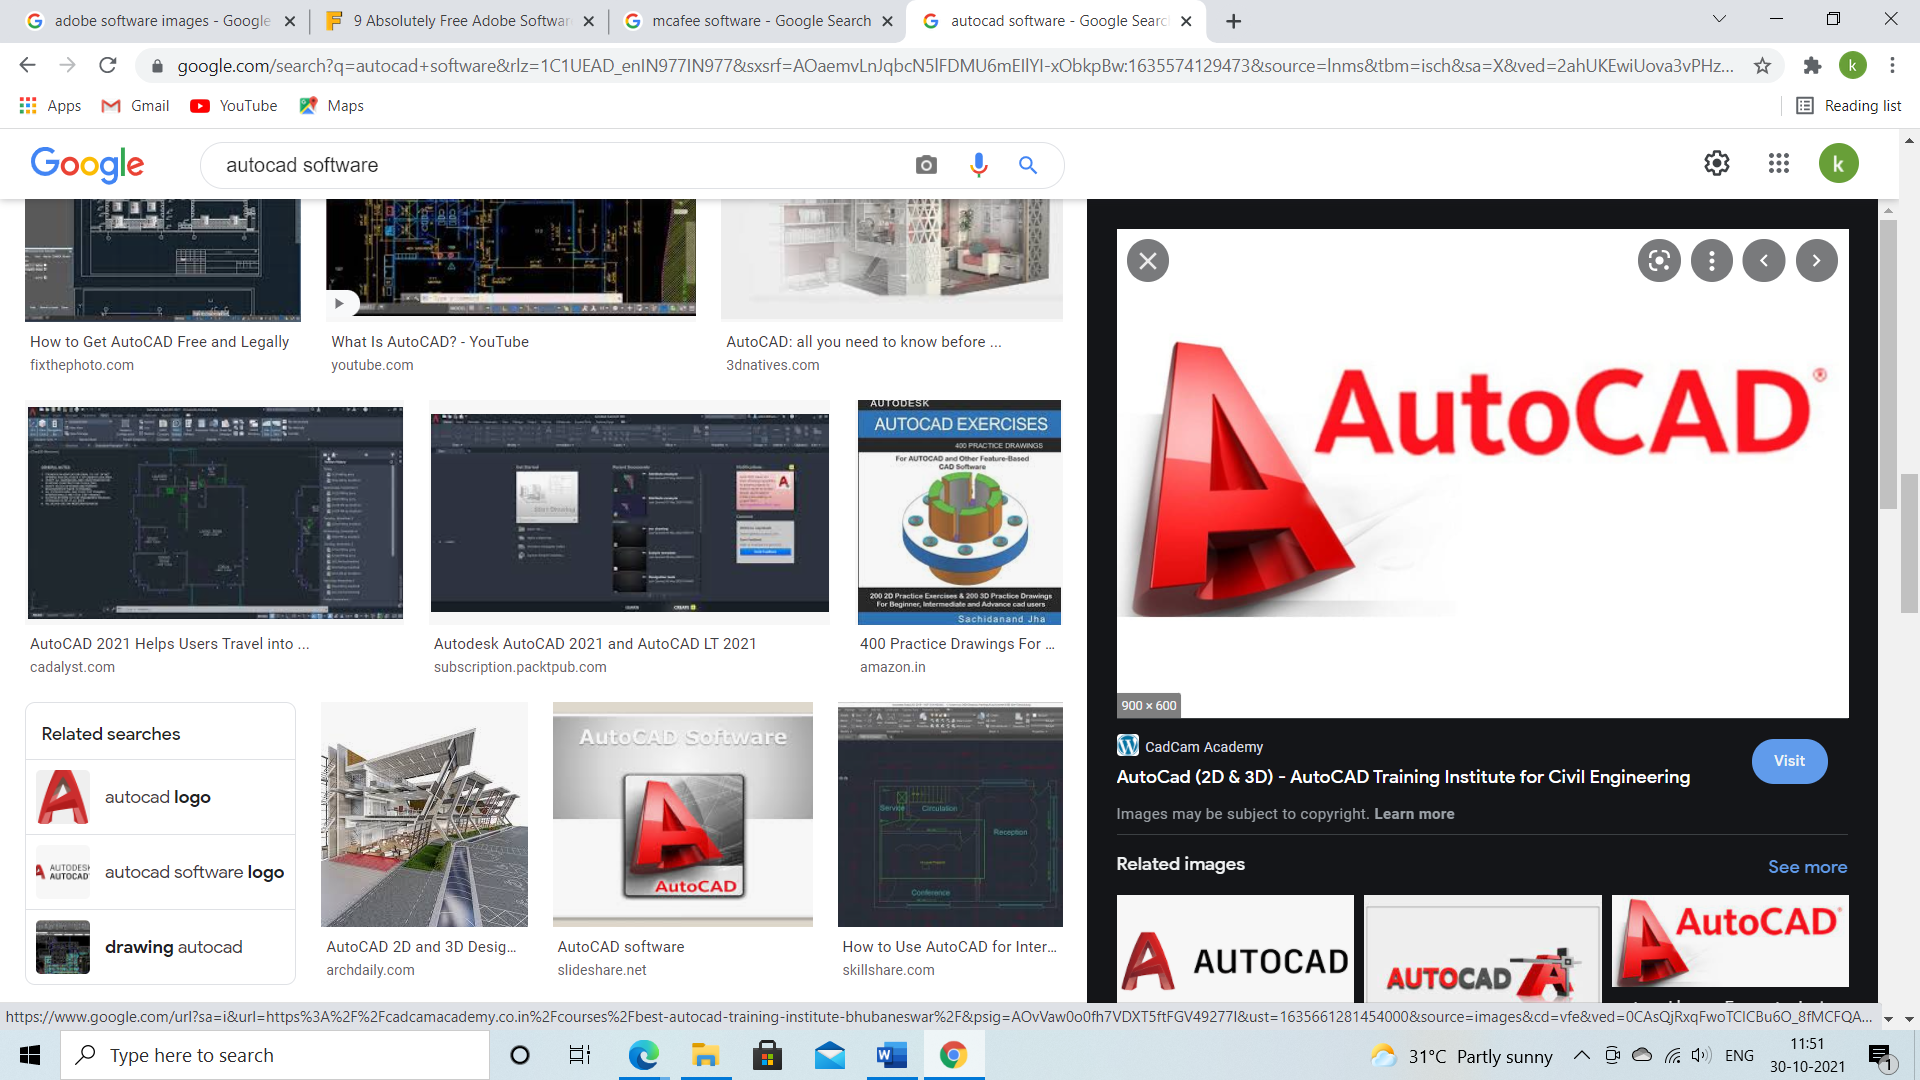Go to next image in preview

1816,261
